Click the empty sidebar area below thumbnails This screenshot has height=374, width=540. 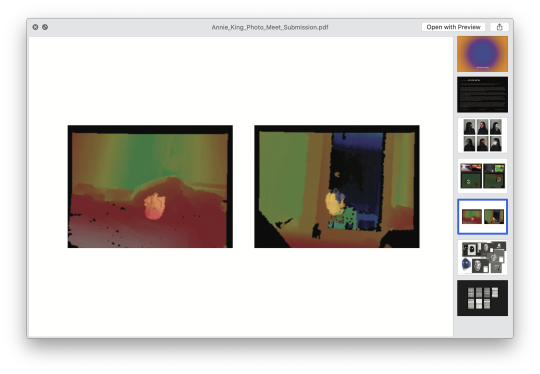point(482,326)
